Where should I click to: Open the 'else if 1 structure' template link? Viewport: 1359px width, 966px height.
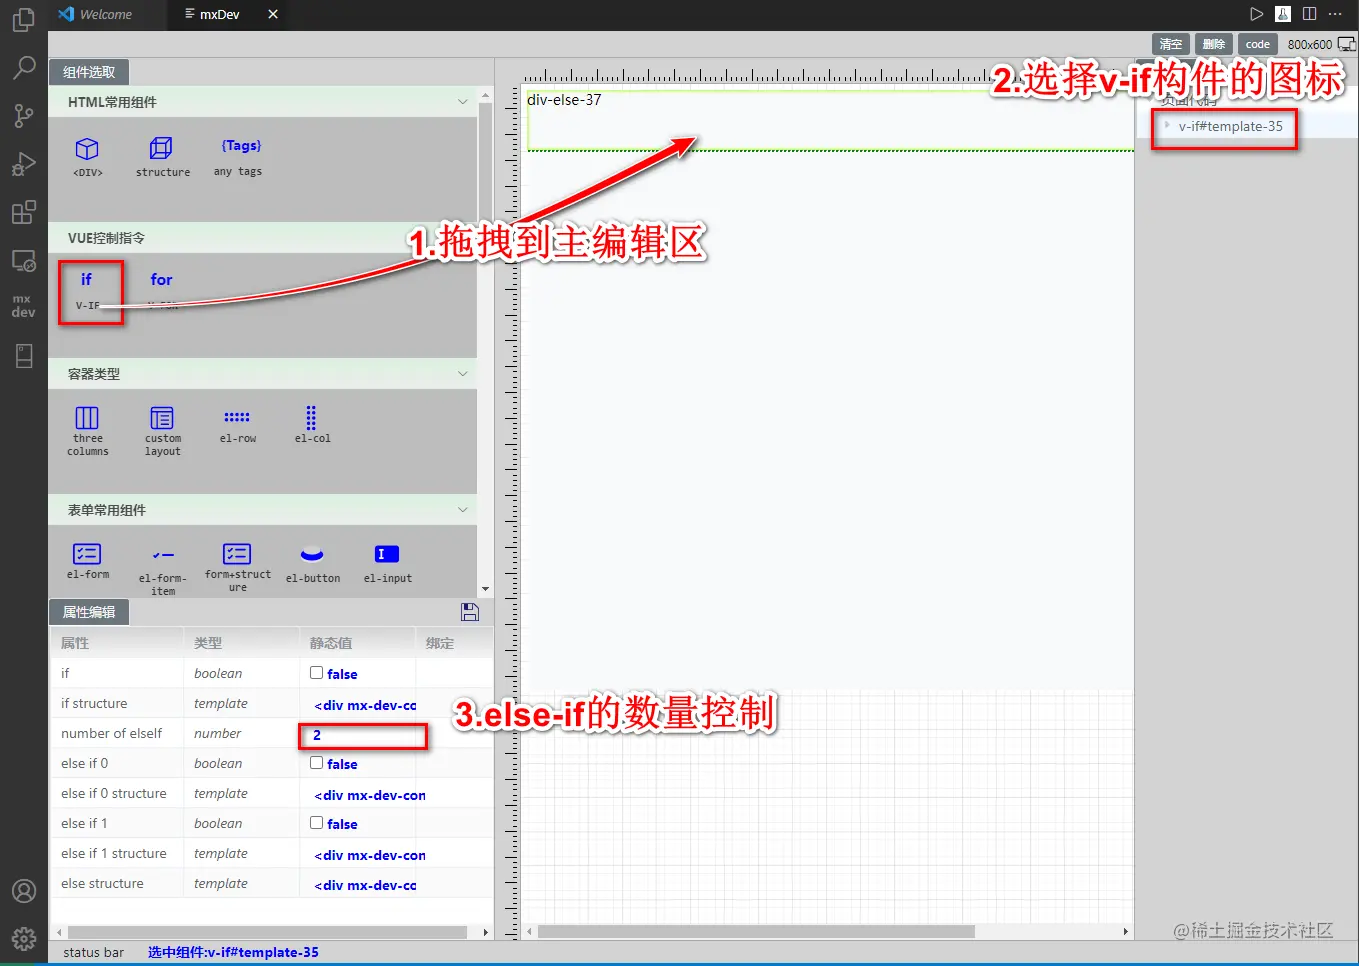pos(370,855)
